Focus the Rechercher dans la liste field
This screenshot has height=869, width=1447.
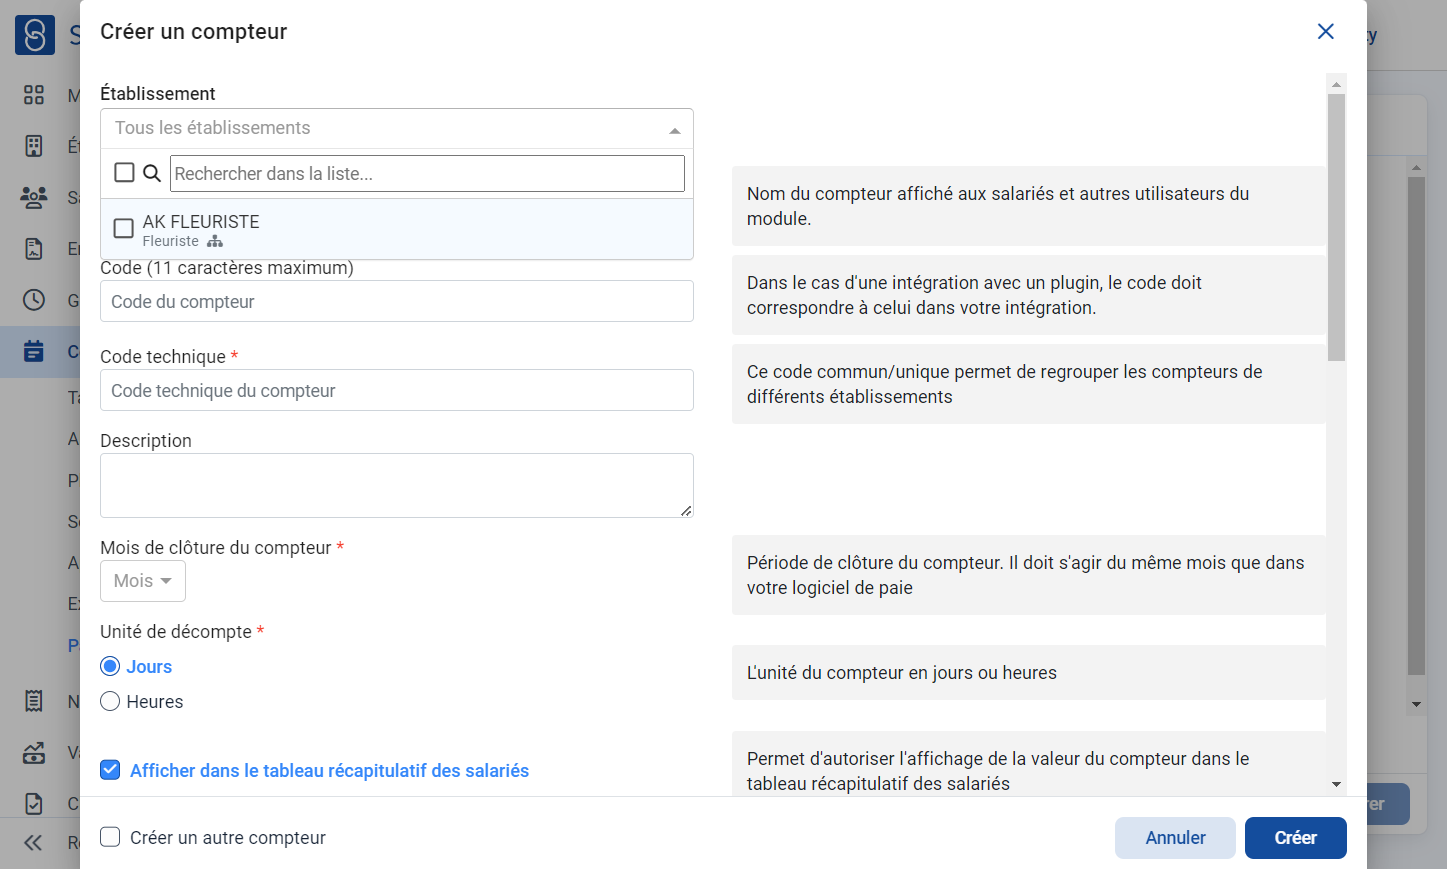coord(427,173)
